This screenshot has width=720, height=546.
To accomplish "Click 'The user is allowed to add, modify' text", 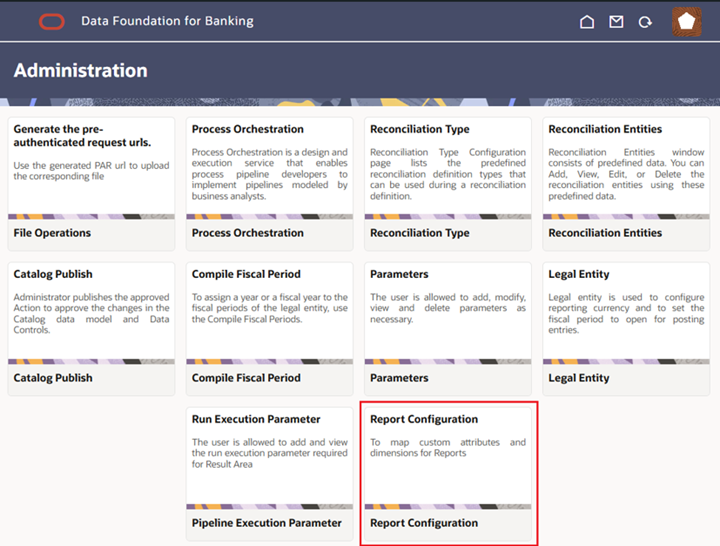I will (448, 308).
